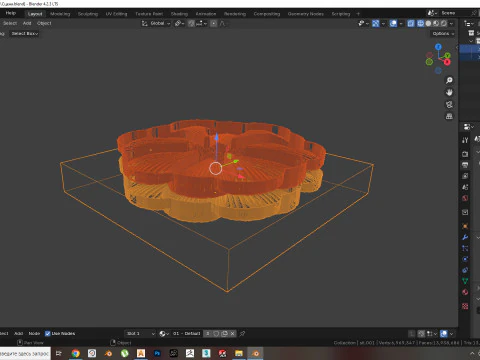The width and height of the screenshot is (480, 360).
Task: Toggle snapping magnet icon
Action: (x=191, y=23)
